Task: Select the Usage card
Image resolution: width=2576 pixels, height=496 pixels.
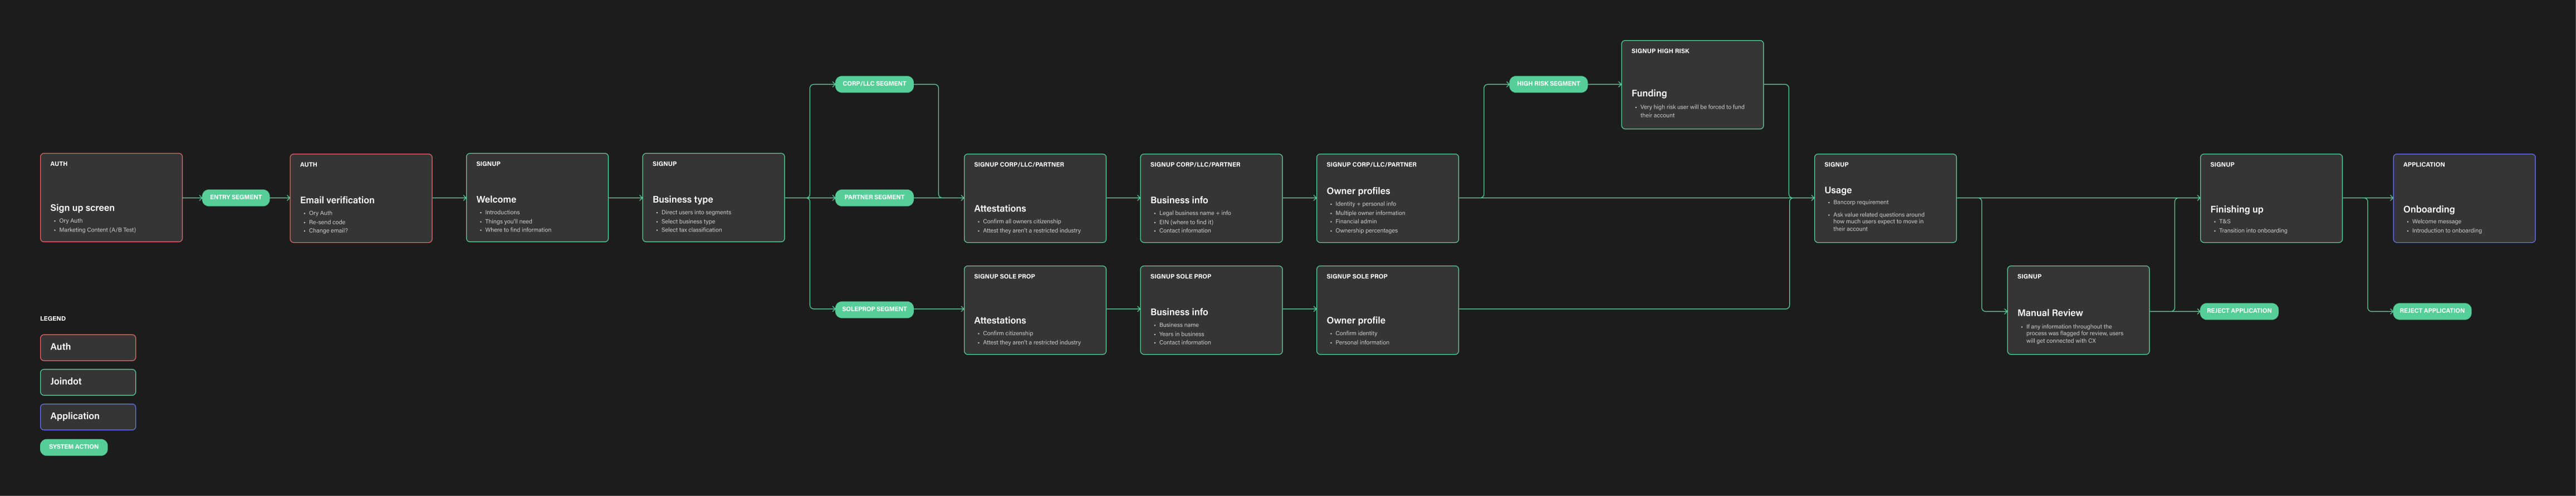Action: (1885, 198)
